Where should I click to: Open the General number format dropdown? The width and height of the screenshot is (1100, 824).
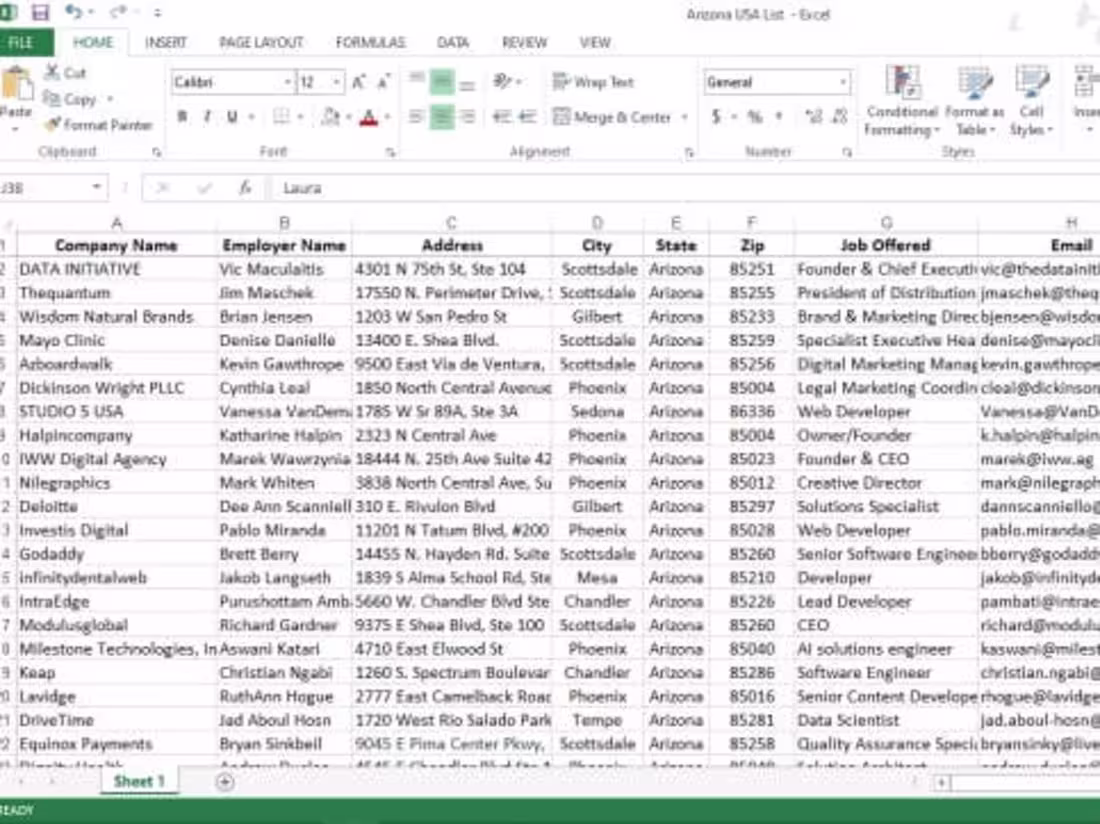coord(843,82)
